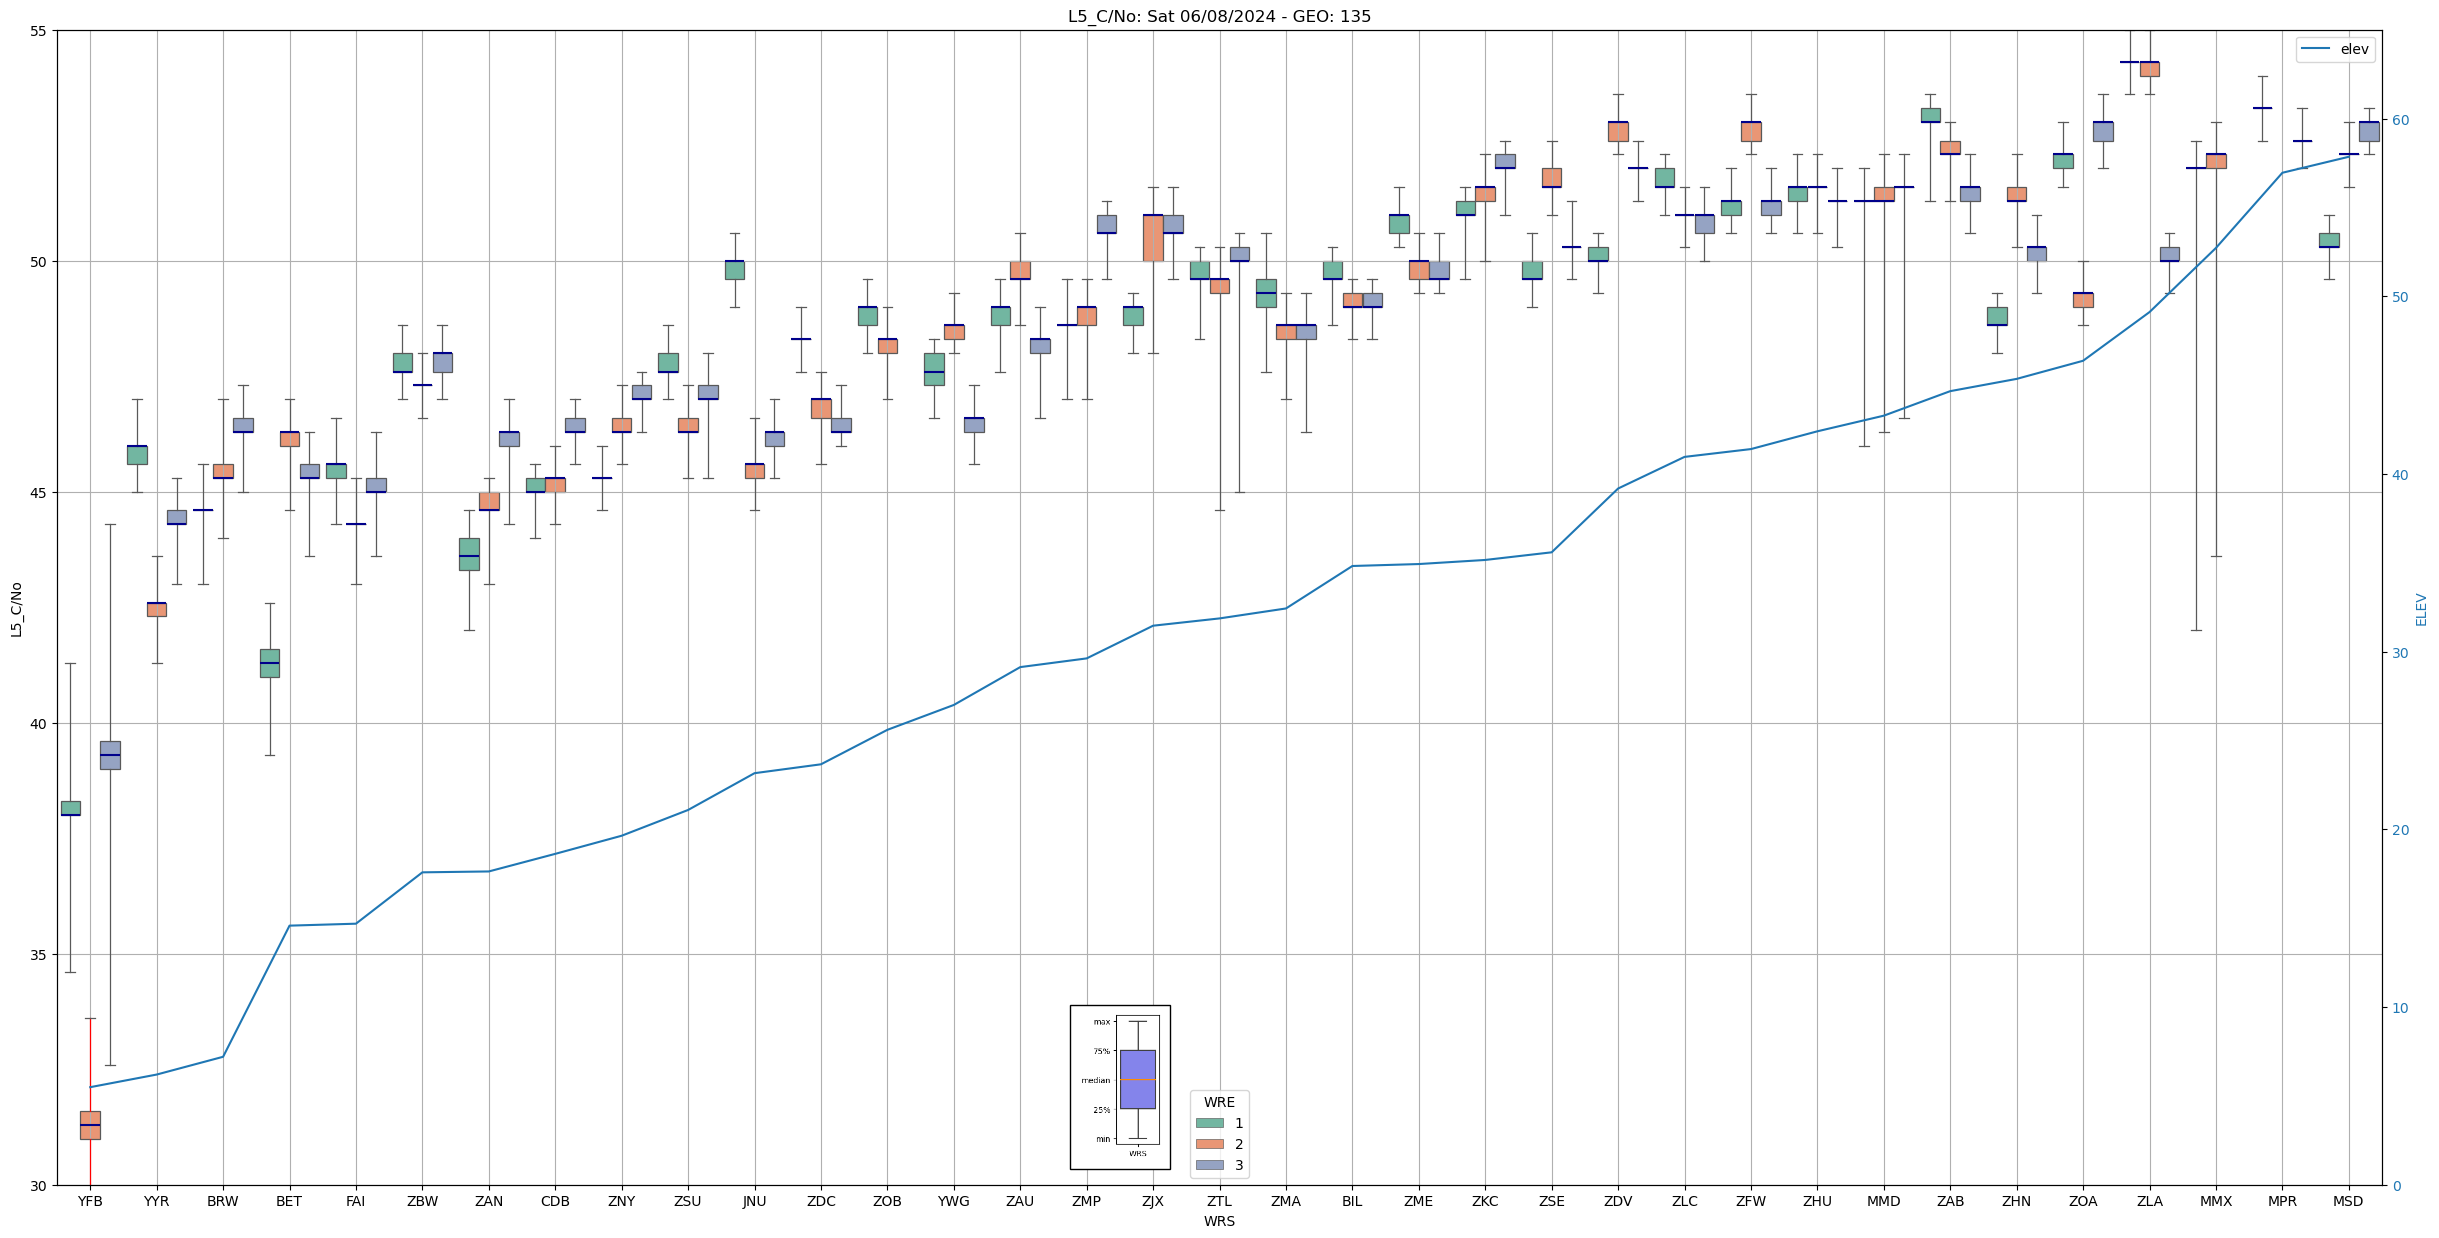Click the 'ELEV' right axis label

(x=2421, y=609)
